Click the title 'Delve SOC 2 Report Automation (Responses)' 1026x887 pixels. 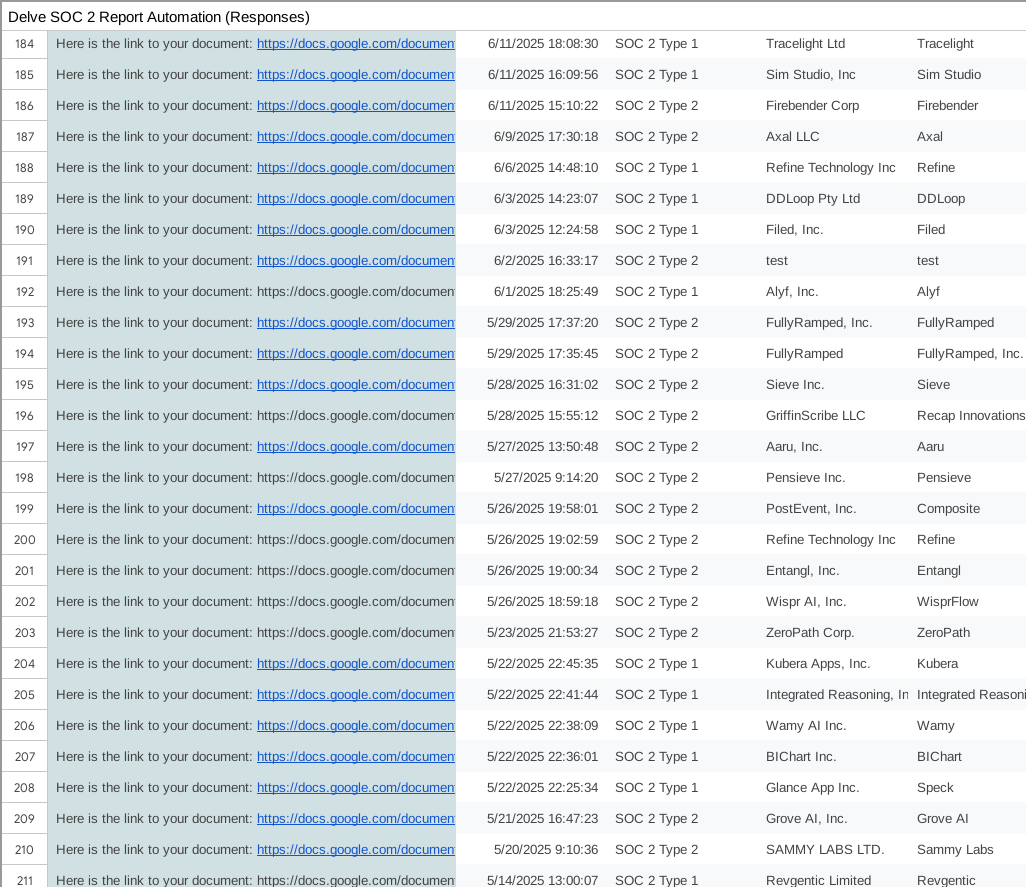pyautogui.click(x=159, y=17)
